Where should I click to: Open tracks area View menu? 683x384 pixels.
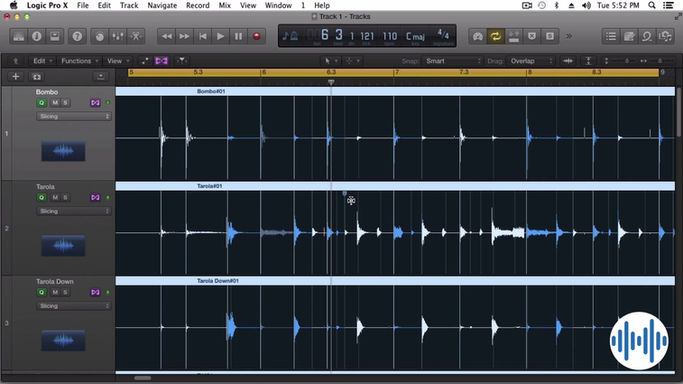click(x=118, y=61)
